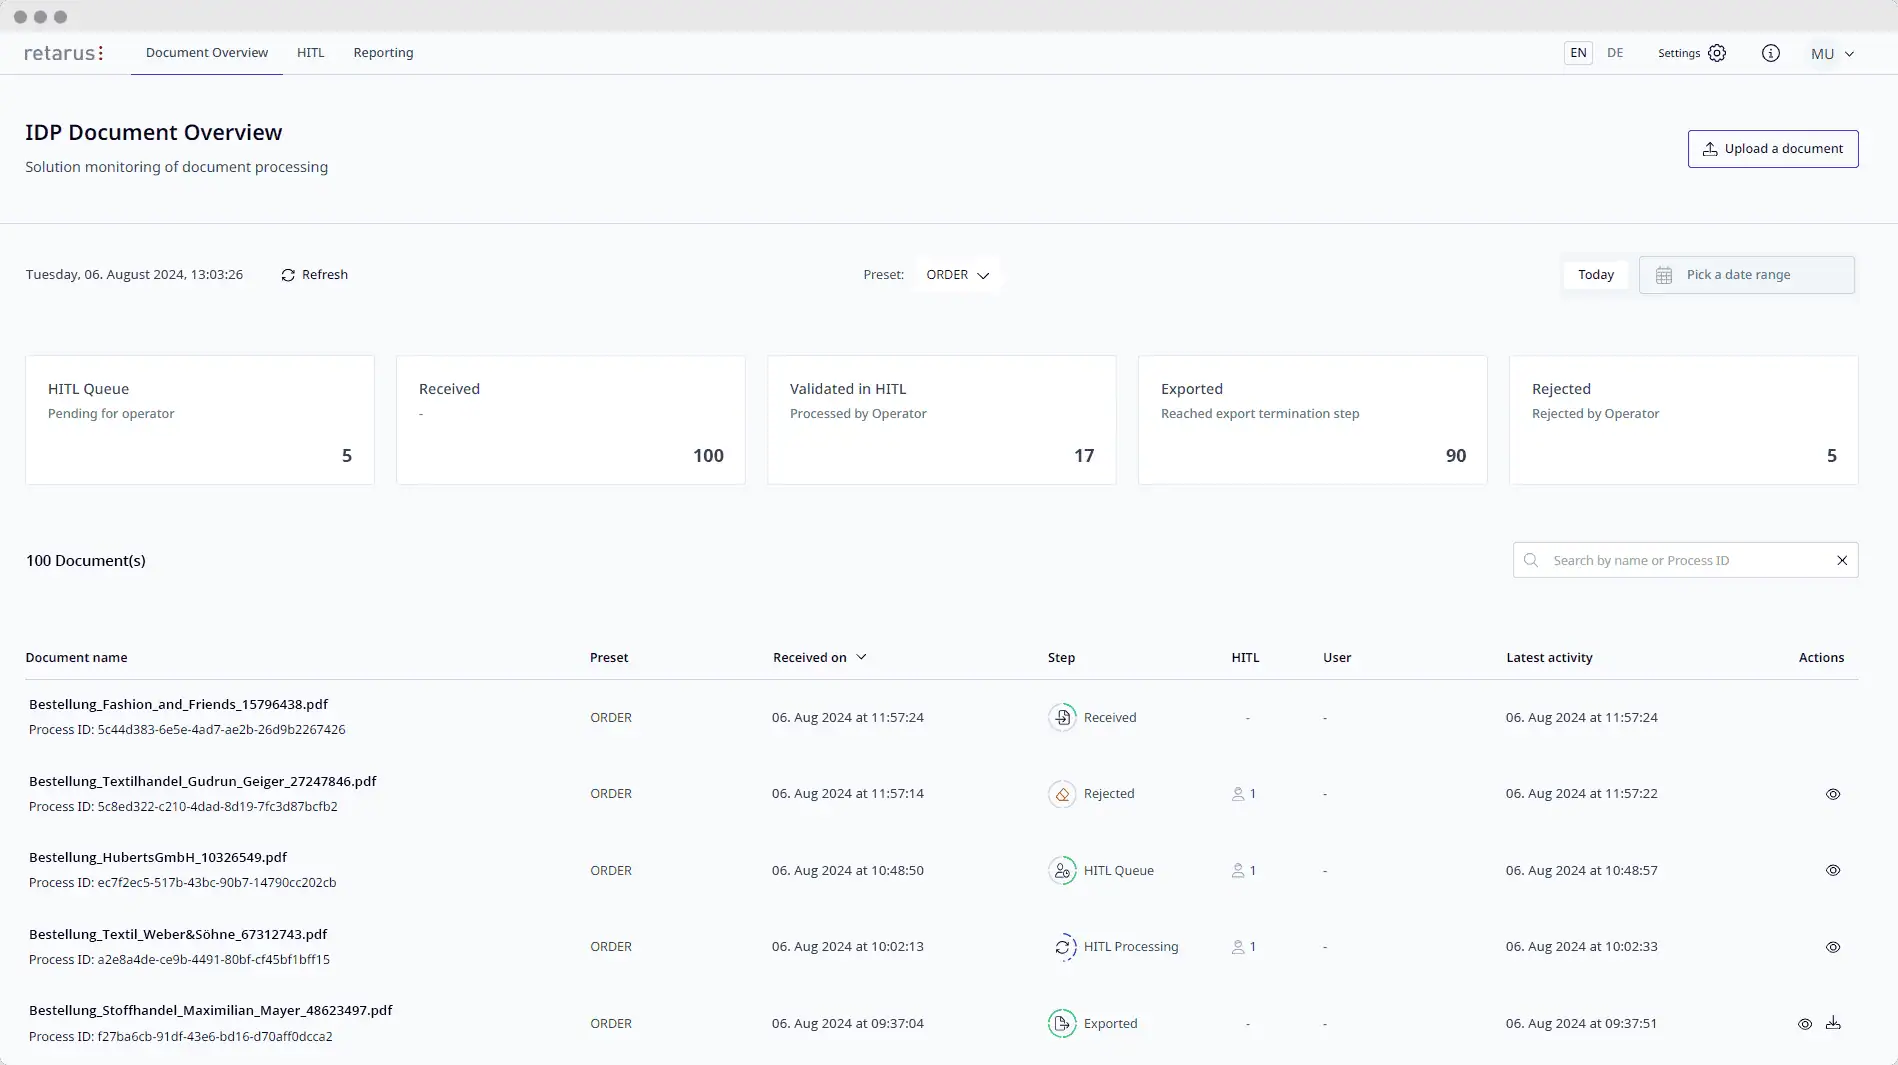Image resolution: width=1898 pixels, height=1065 pixels.
Task: Clear search with the X icon
Action: [x=1842, y=560]
